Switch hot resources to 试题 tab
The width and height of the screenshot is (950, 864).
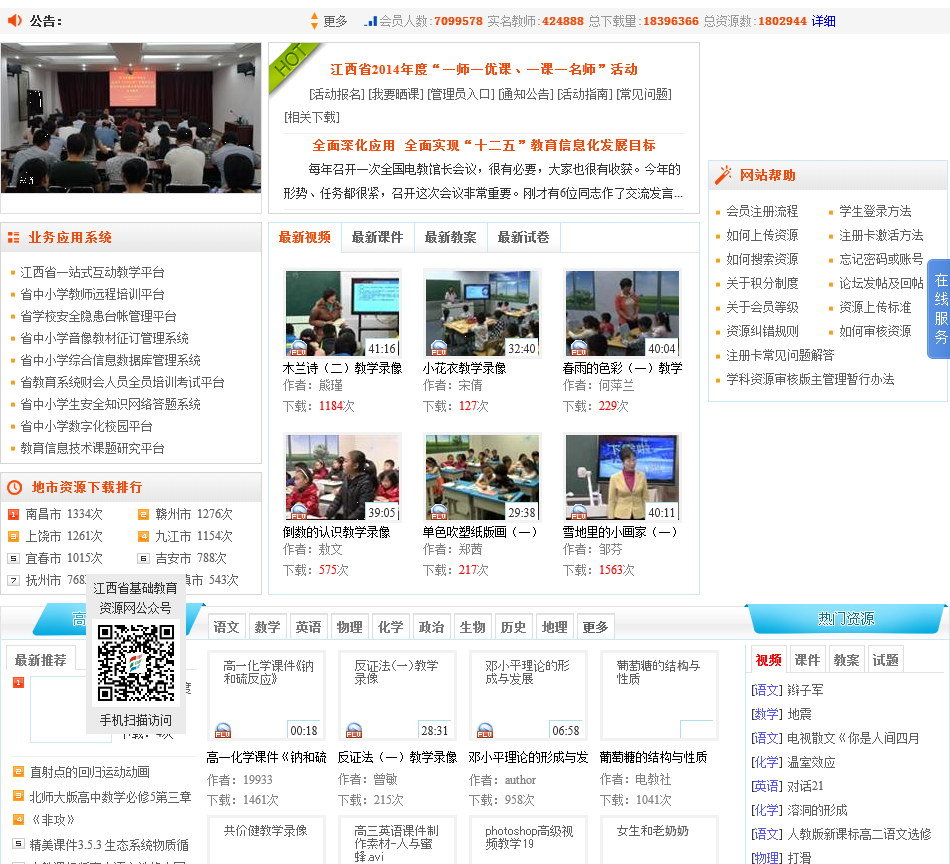[x=885, y=660]
